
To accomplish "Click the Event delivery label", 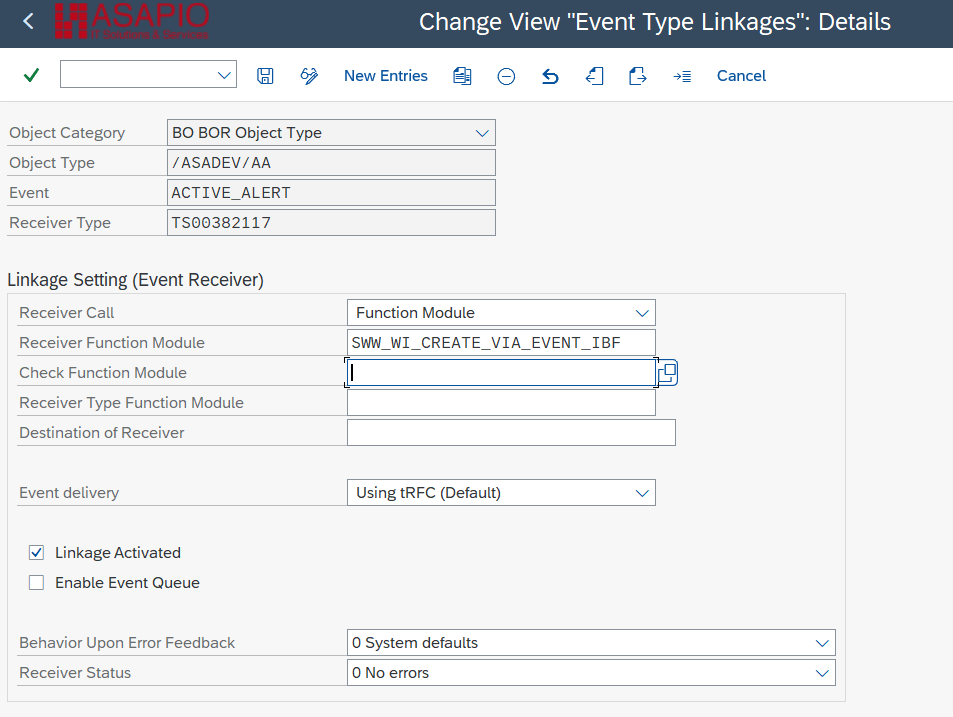I will click(x=69, y=493).
